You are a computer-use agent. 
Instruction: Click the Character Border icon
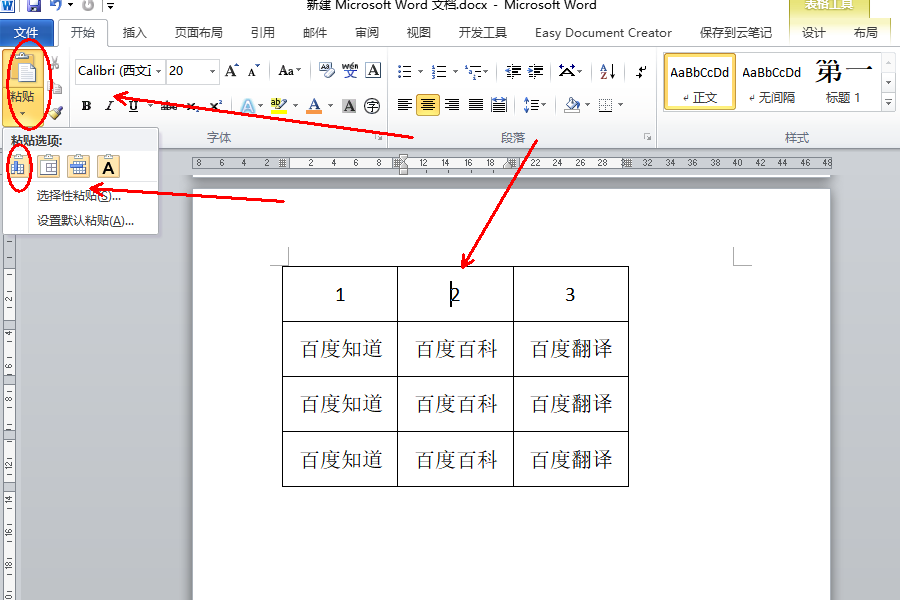(x=373, y=71)
